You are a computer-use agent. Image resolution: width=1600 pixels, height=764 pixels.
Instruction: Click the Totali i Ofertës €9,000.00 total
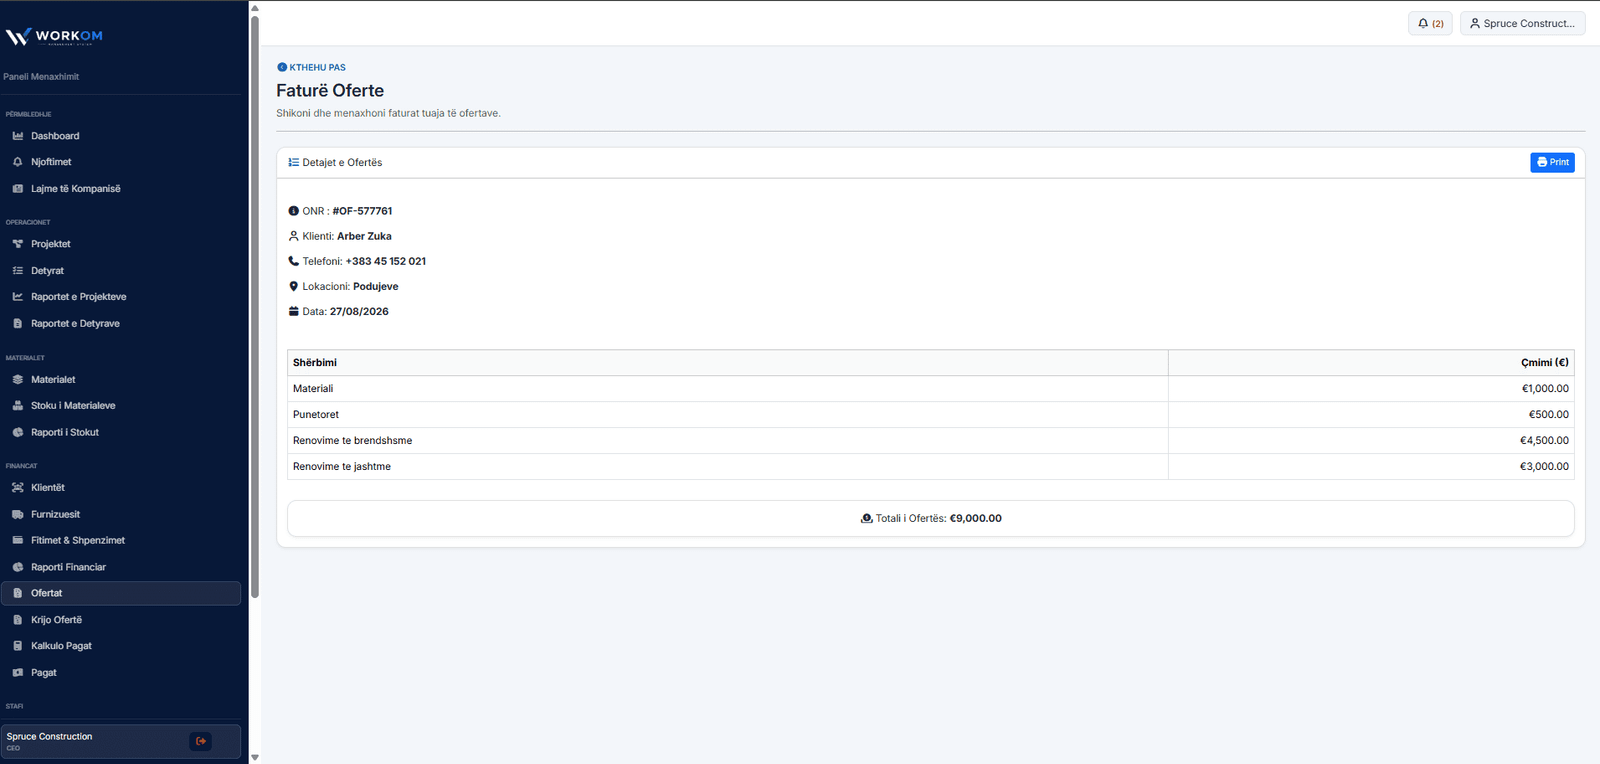point(931,518)
